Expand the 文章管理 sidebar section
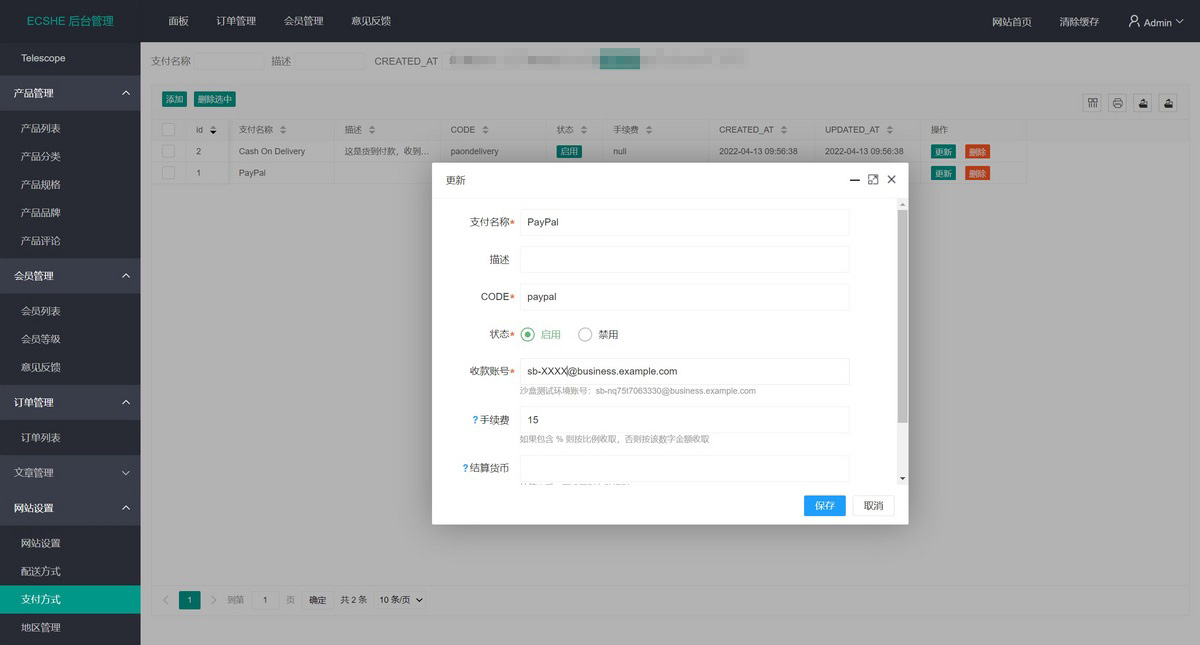 pos(125,472)
